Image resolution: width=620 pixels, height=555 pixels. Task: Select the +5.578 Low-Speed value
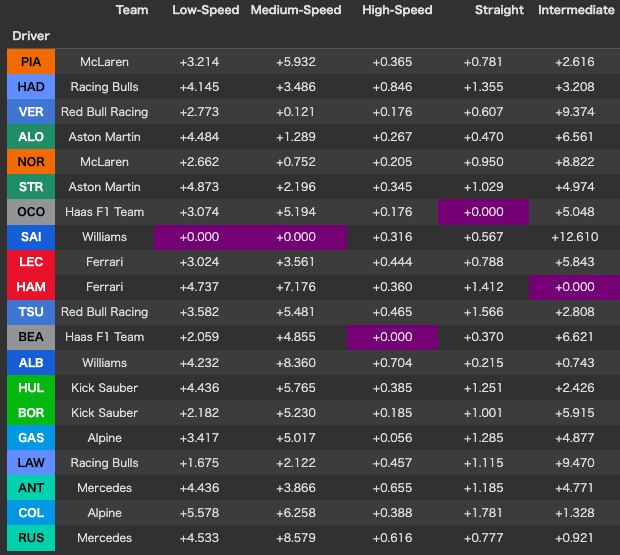point(199,513)
